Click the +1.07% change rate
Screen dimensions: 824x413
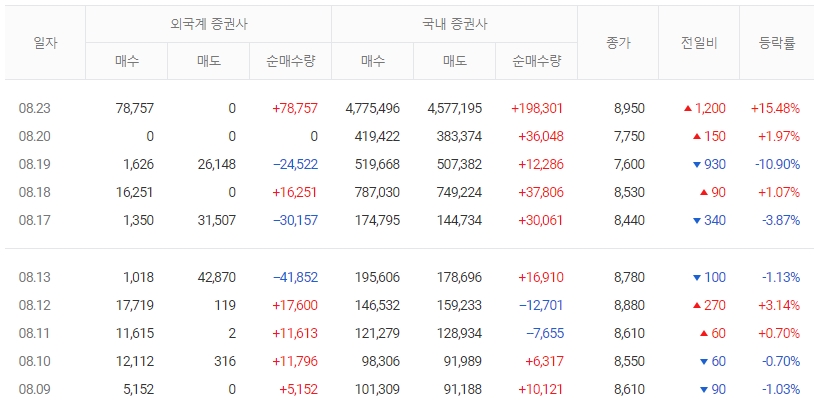click(779, 192)
